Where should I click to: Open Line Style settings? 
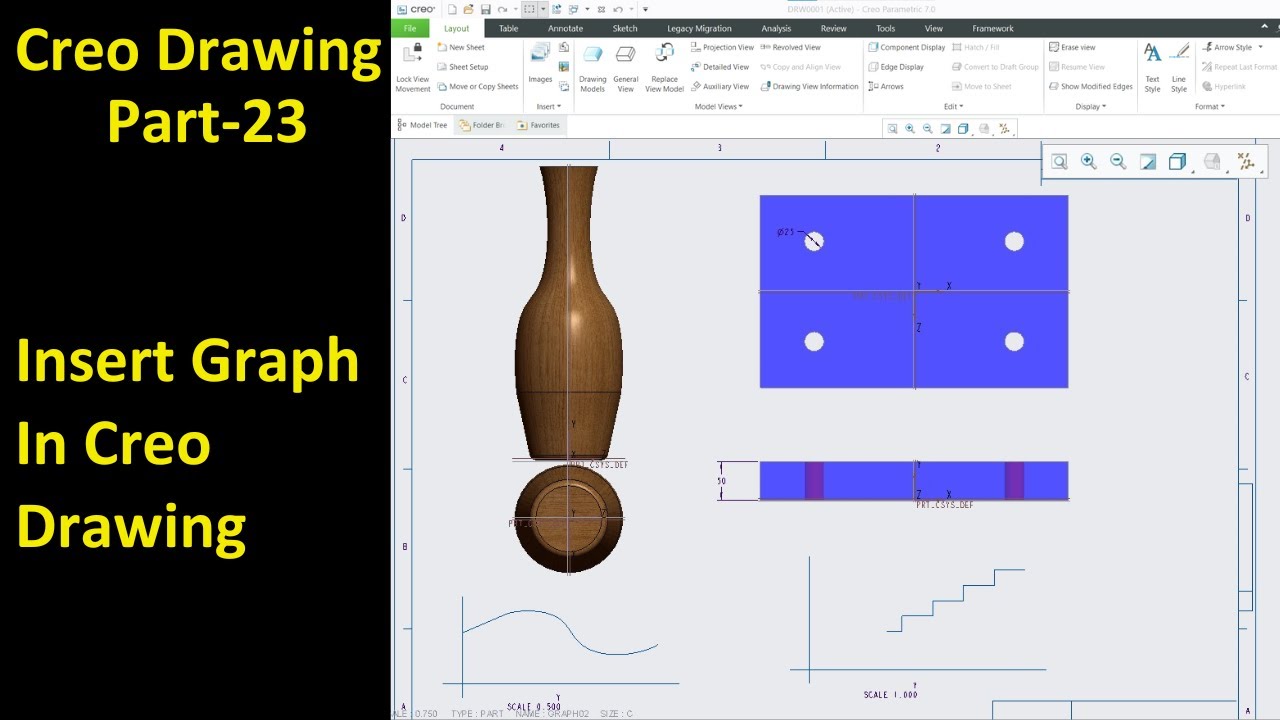coord(1179,68)
